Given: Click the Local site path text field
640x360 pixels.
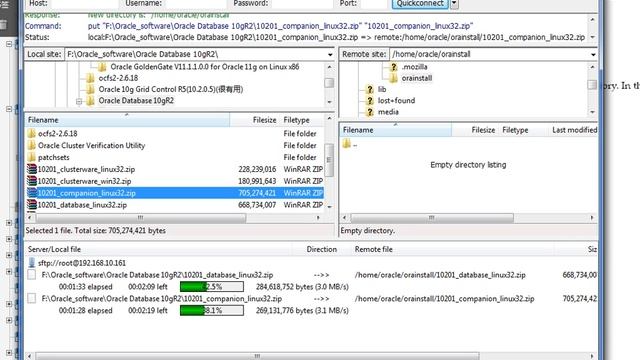Looking at the screenshot, I should pyautogui.click(x=195, y=54).
